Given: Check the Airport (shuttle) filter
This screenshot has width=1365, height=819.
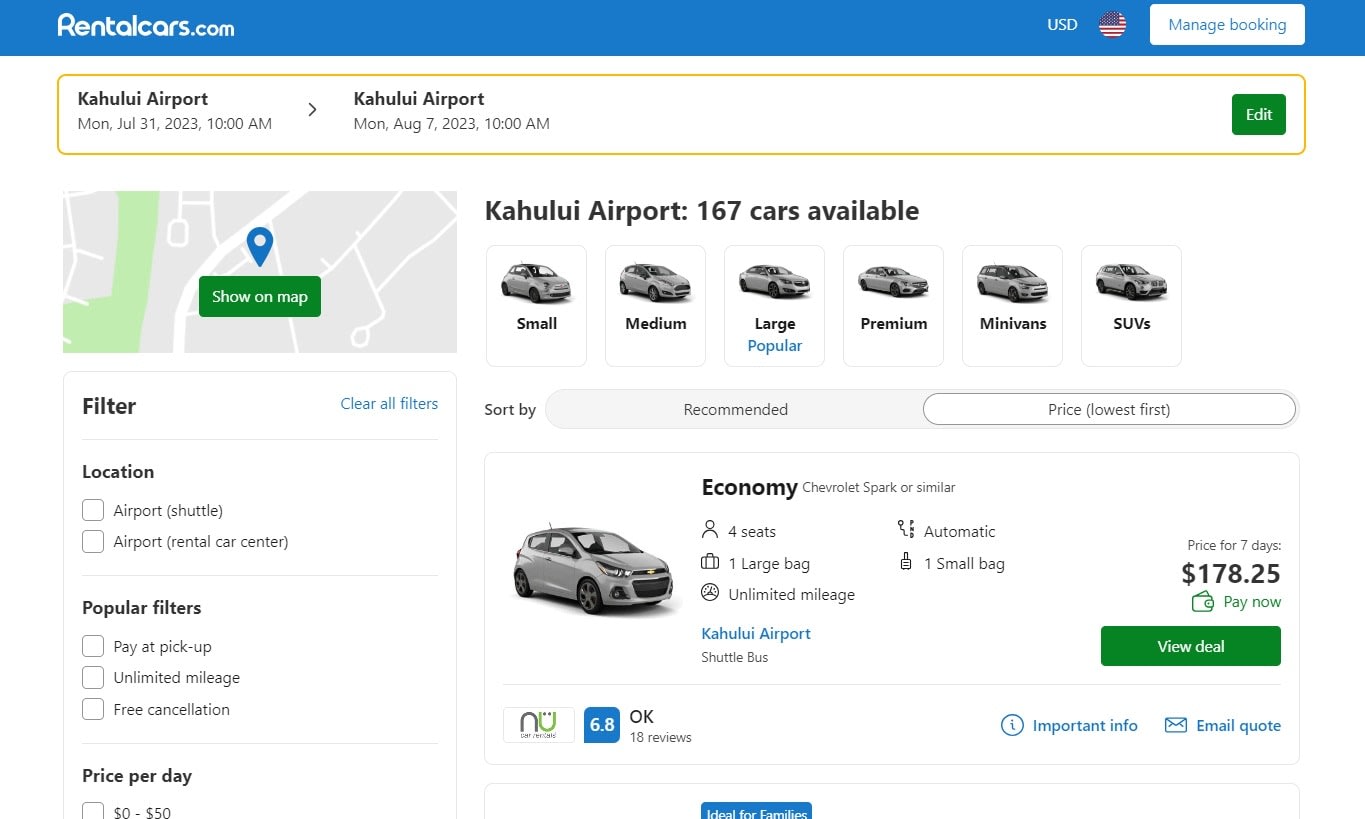Looking at the screenshot, I should (x=93, y=510).
